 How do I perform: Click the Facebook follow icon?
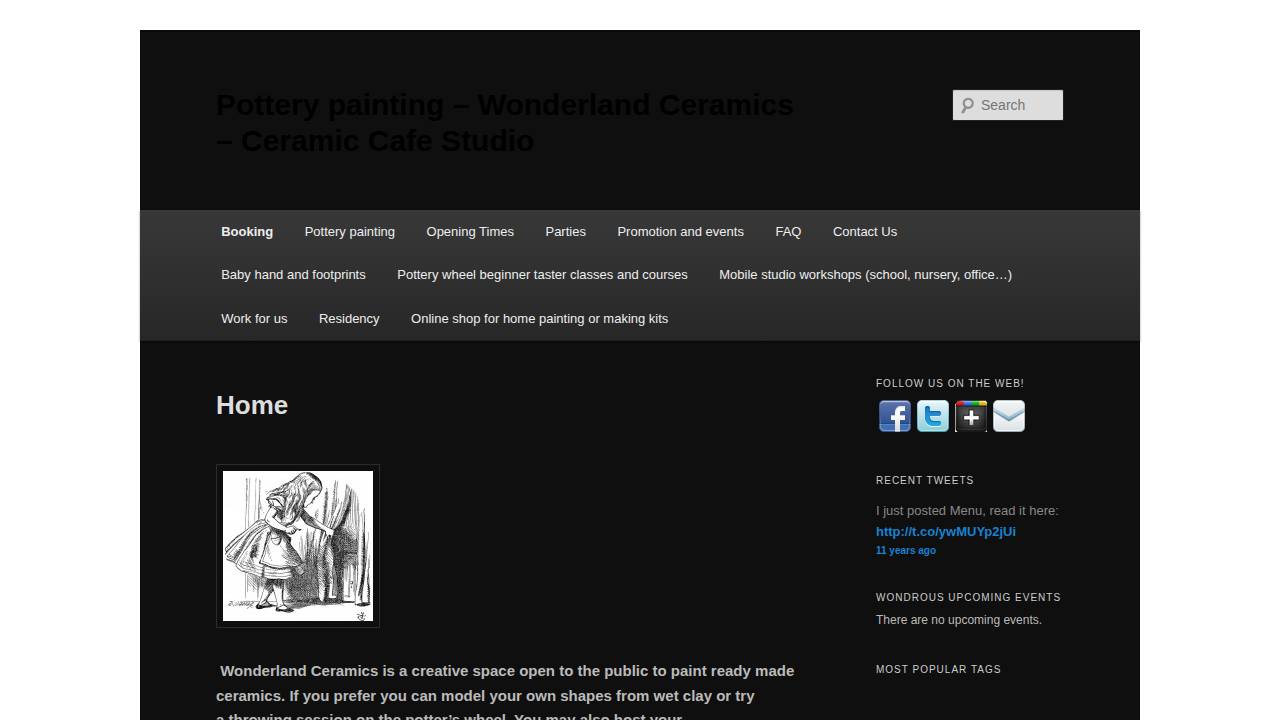pyautogui.click(x=894, y=416)
